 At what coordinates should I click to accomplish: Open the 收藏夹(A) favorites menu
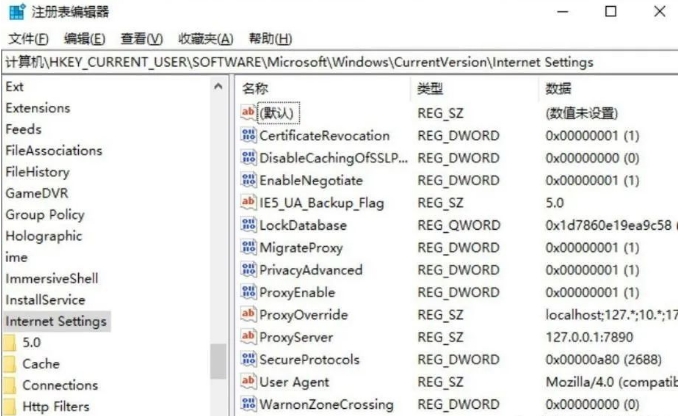pyautogui.click(x=205, y=39)
